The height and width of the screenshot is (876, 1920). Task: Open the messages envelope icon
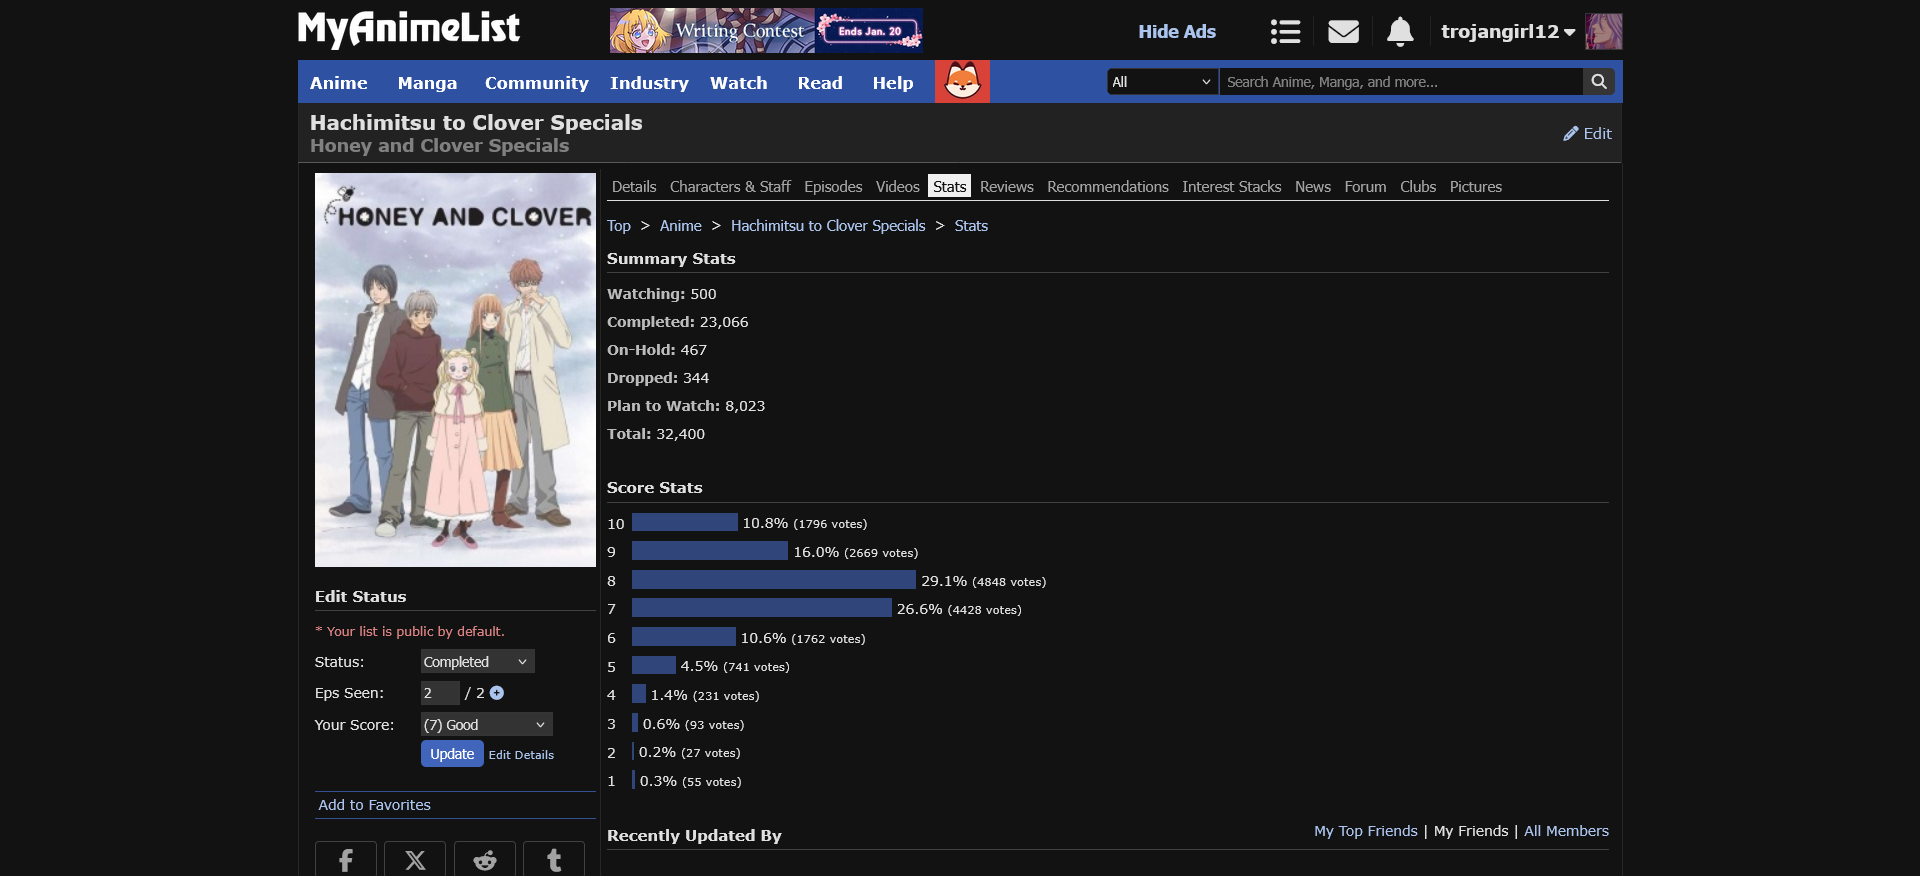pos(1343,32)
